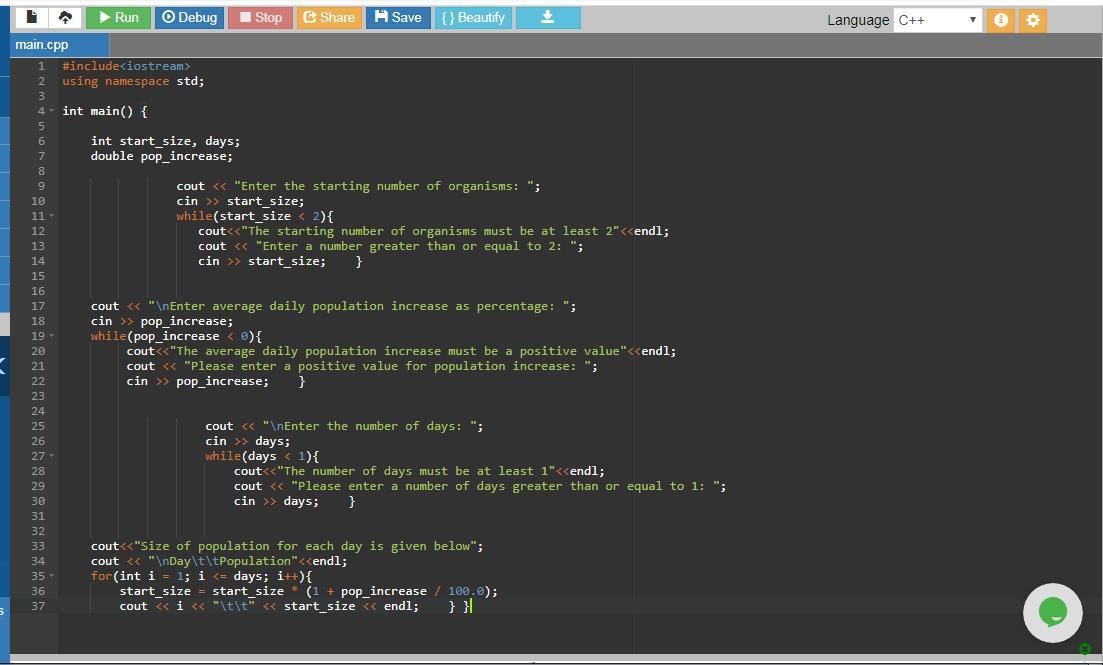Click the new file icon
Image resolution: width=1103 pixels, height=665 pixels.
[x=32, y=17]
